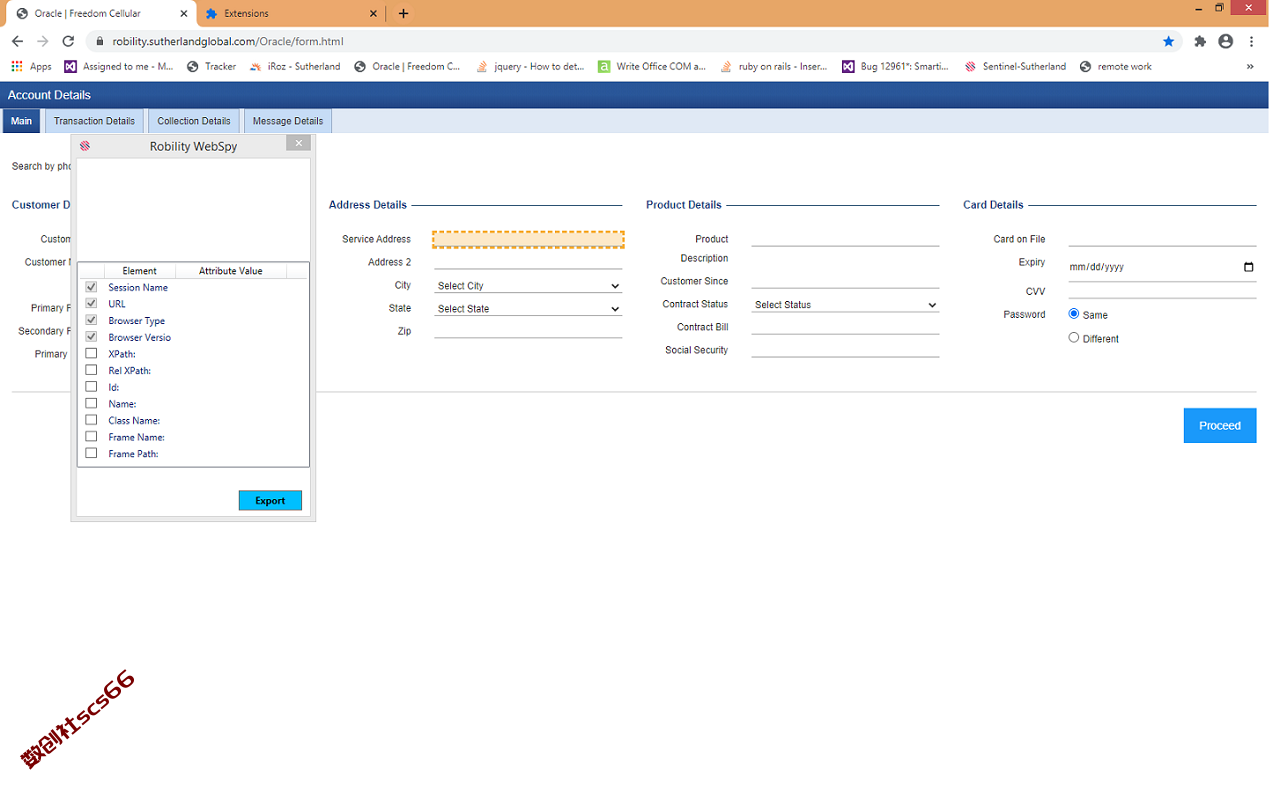Uncheck the Browser Version checkbox
1280x800 pixels.
pyautogui.click(x=91, y=337)
